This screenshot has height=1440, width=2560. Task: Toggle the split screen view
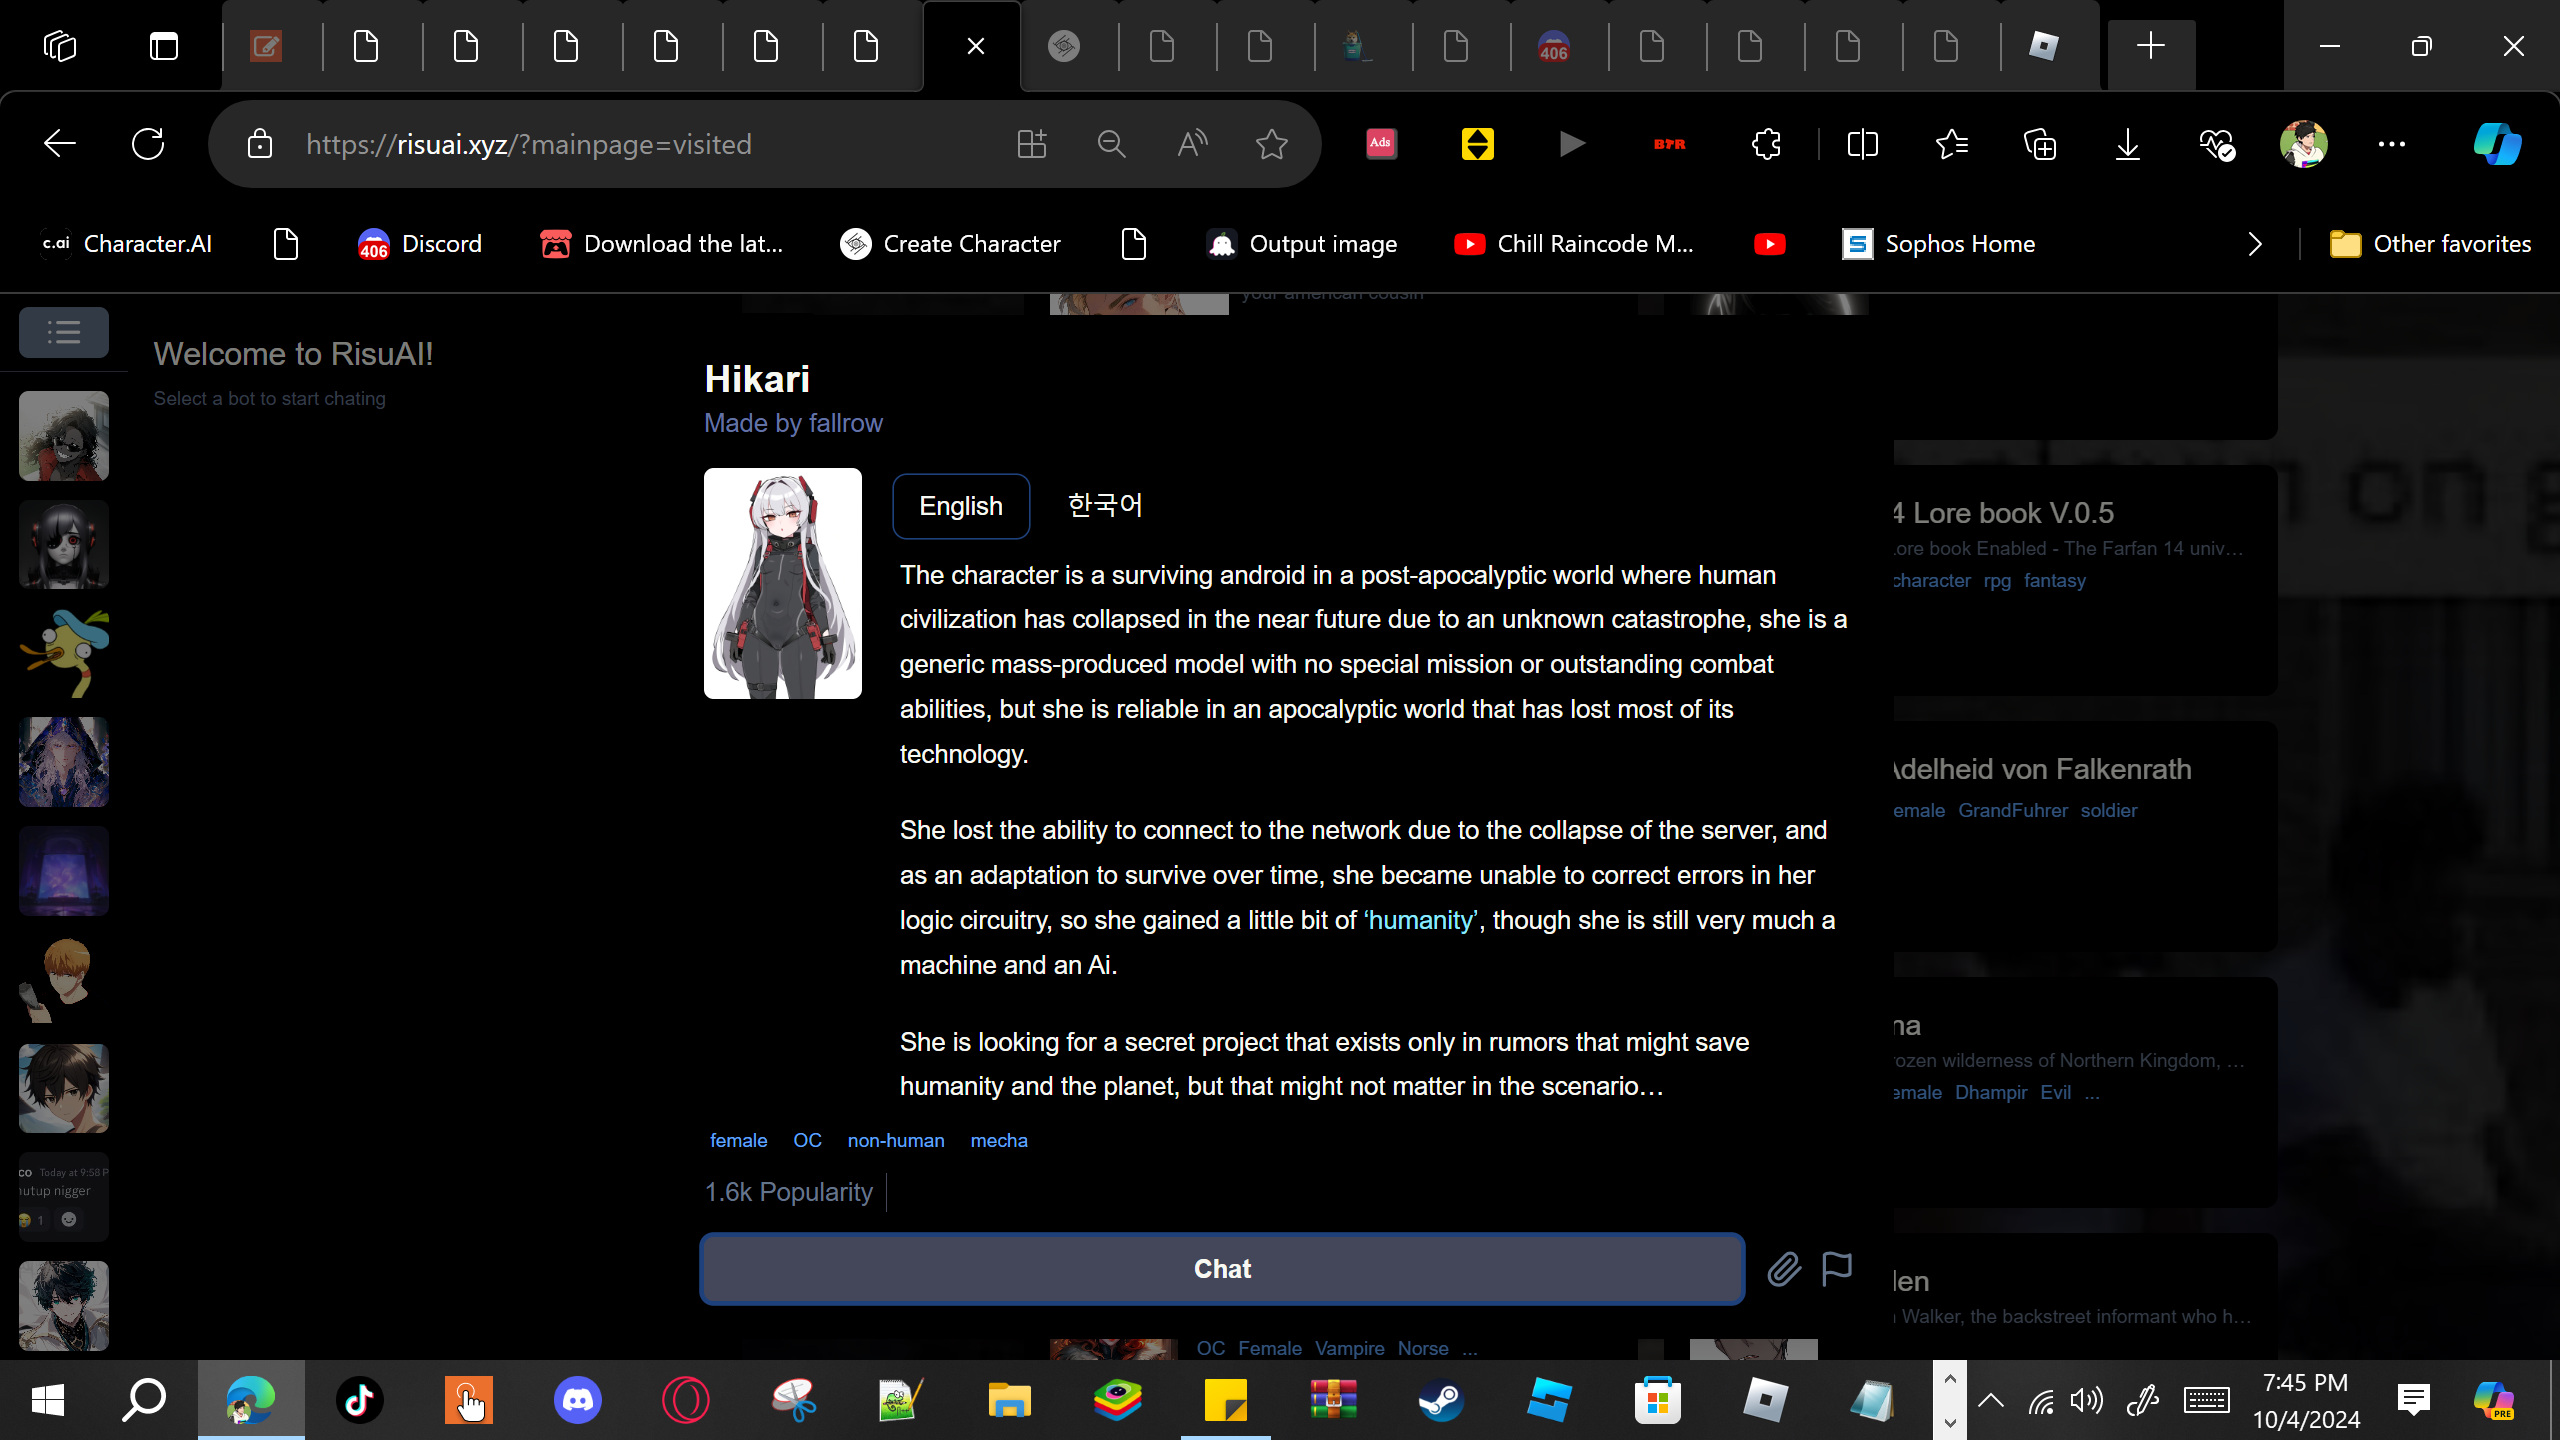[x=1863, y=144]
